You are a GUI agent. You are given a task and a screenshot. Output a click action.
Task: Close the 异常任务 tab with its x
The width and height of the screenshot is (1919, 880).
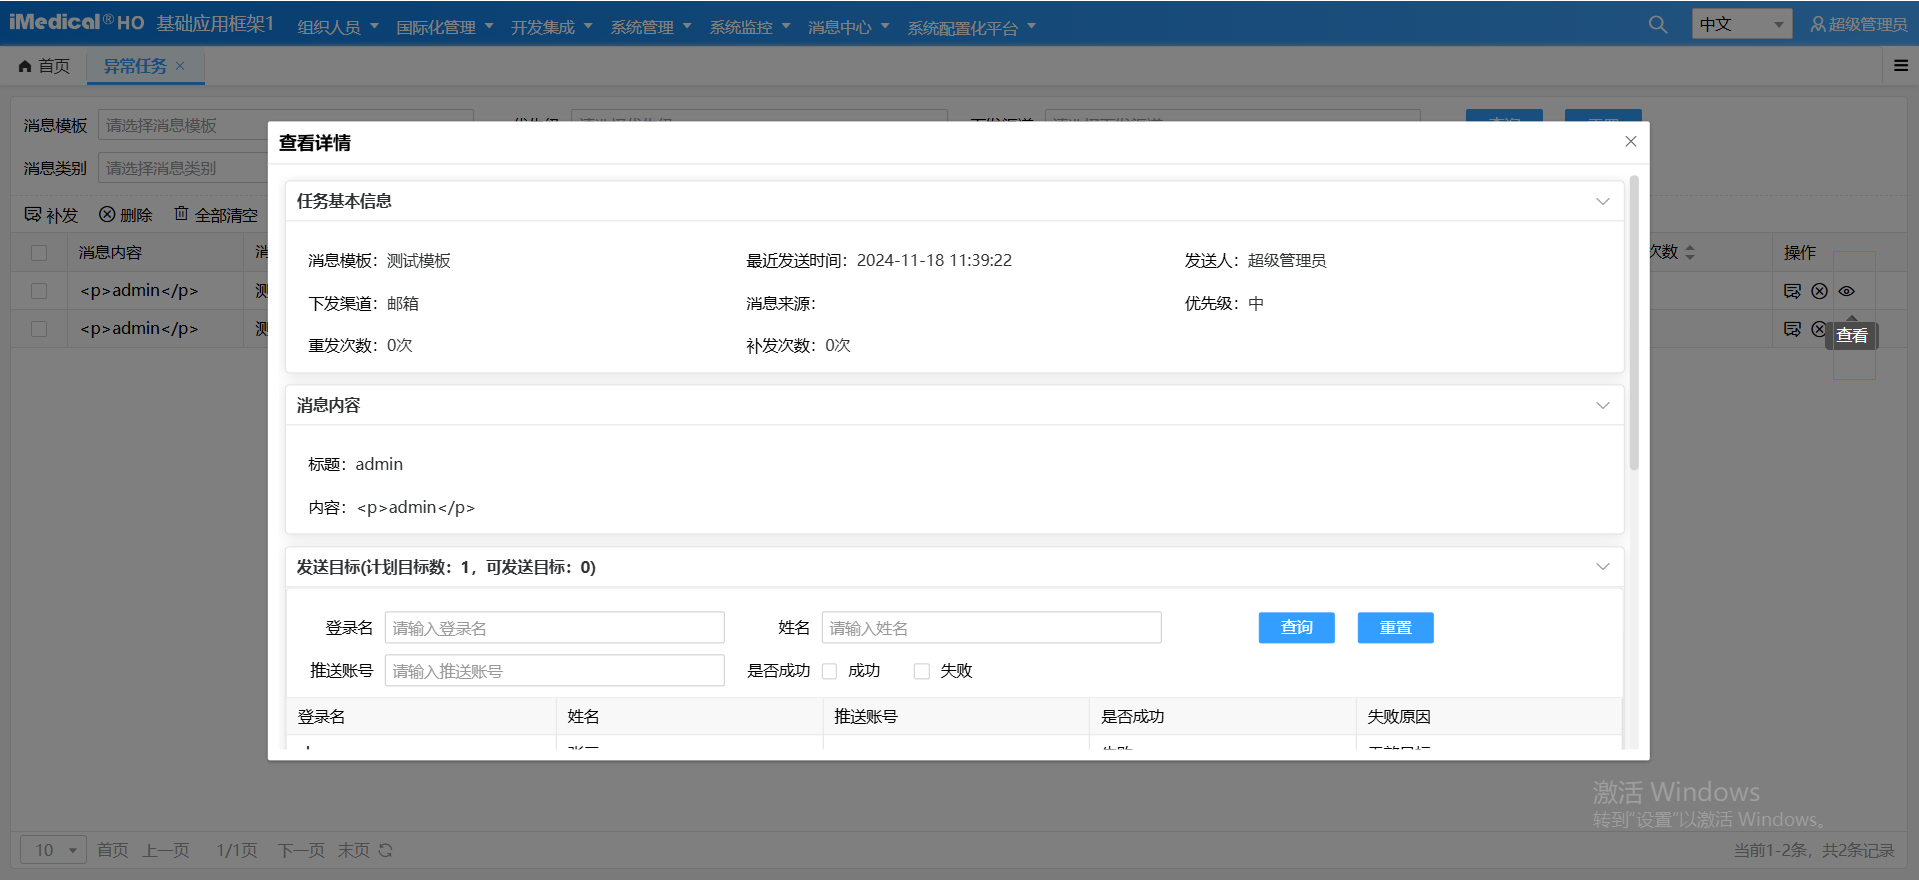coord(180,66)
